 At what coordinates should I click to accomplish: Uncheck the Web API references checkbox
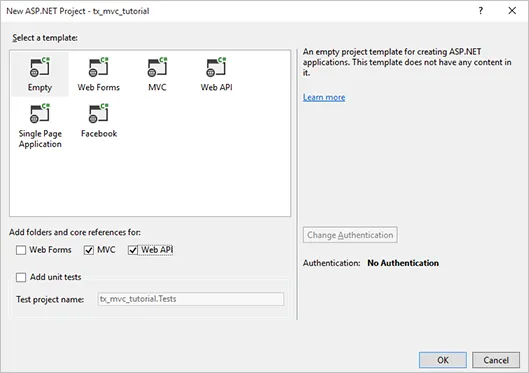[x=133, y=250]
